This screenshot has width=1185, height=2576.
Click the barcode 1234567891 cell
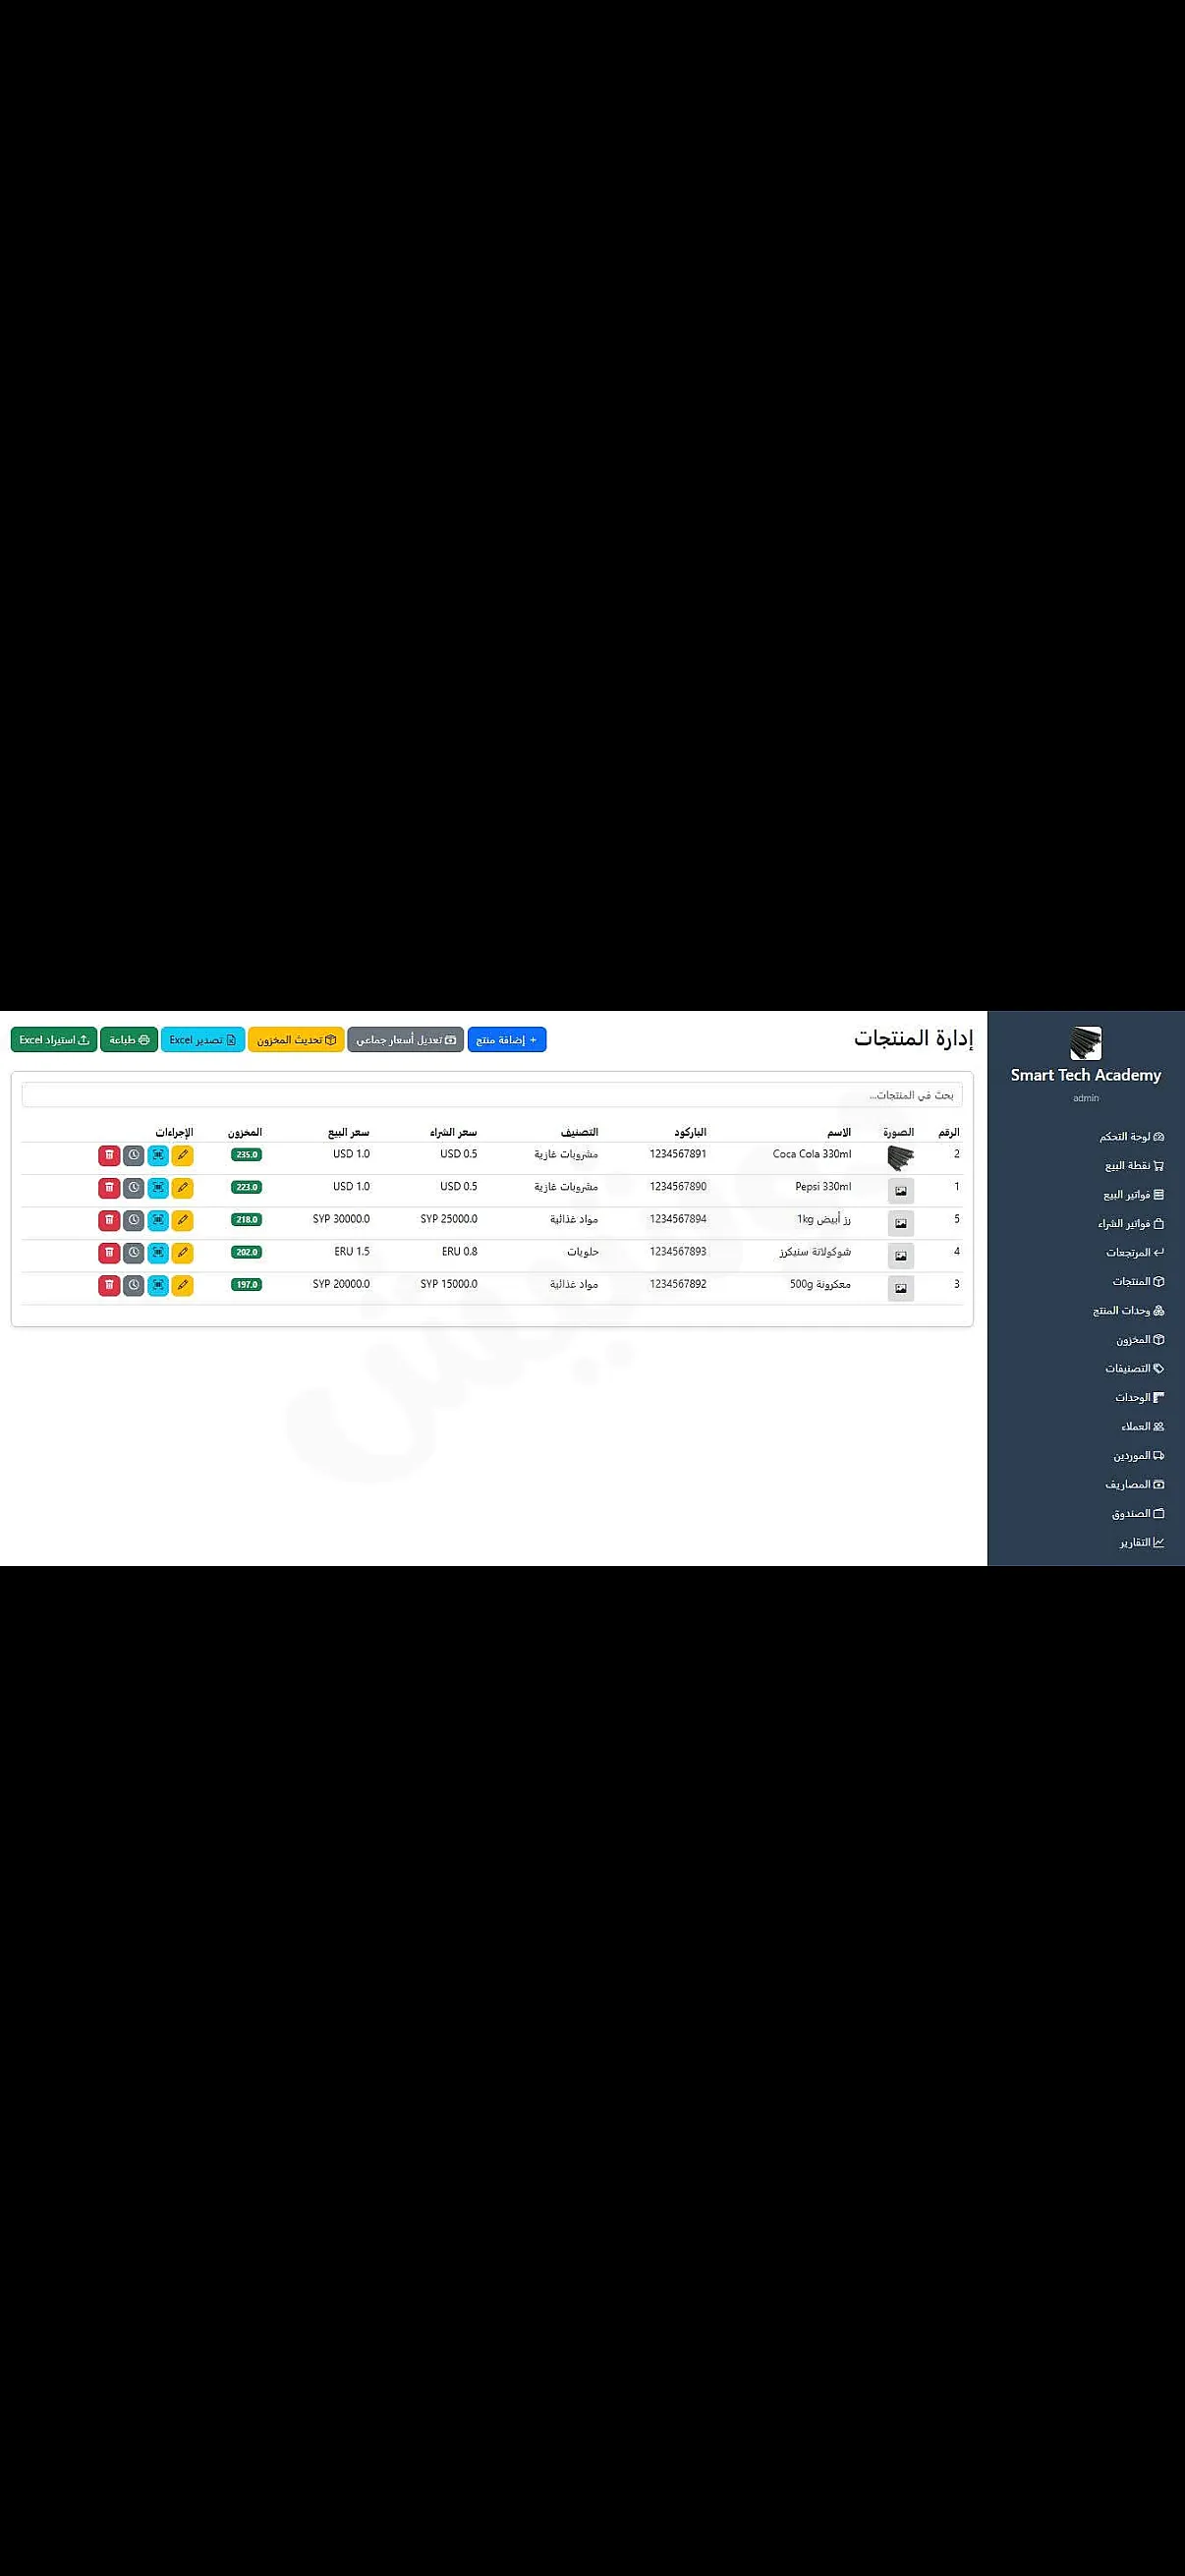pos(678,1154)
